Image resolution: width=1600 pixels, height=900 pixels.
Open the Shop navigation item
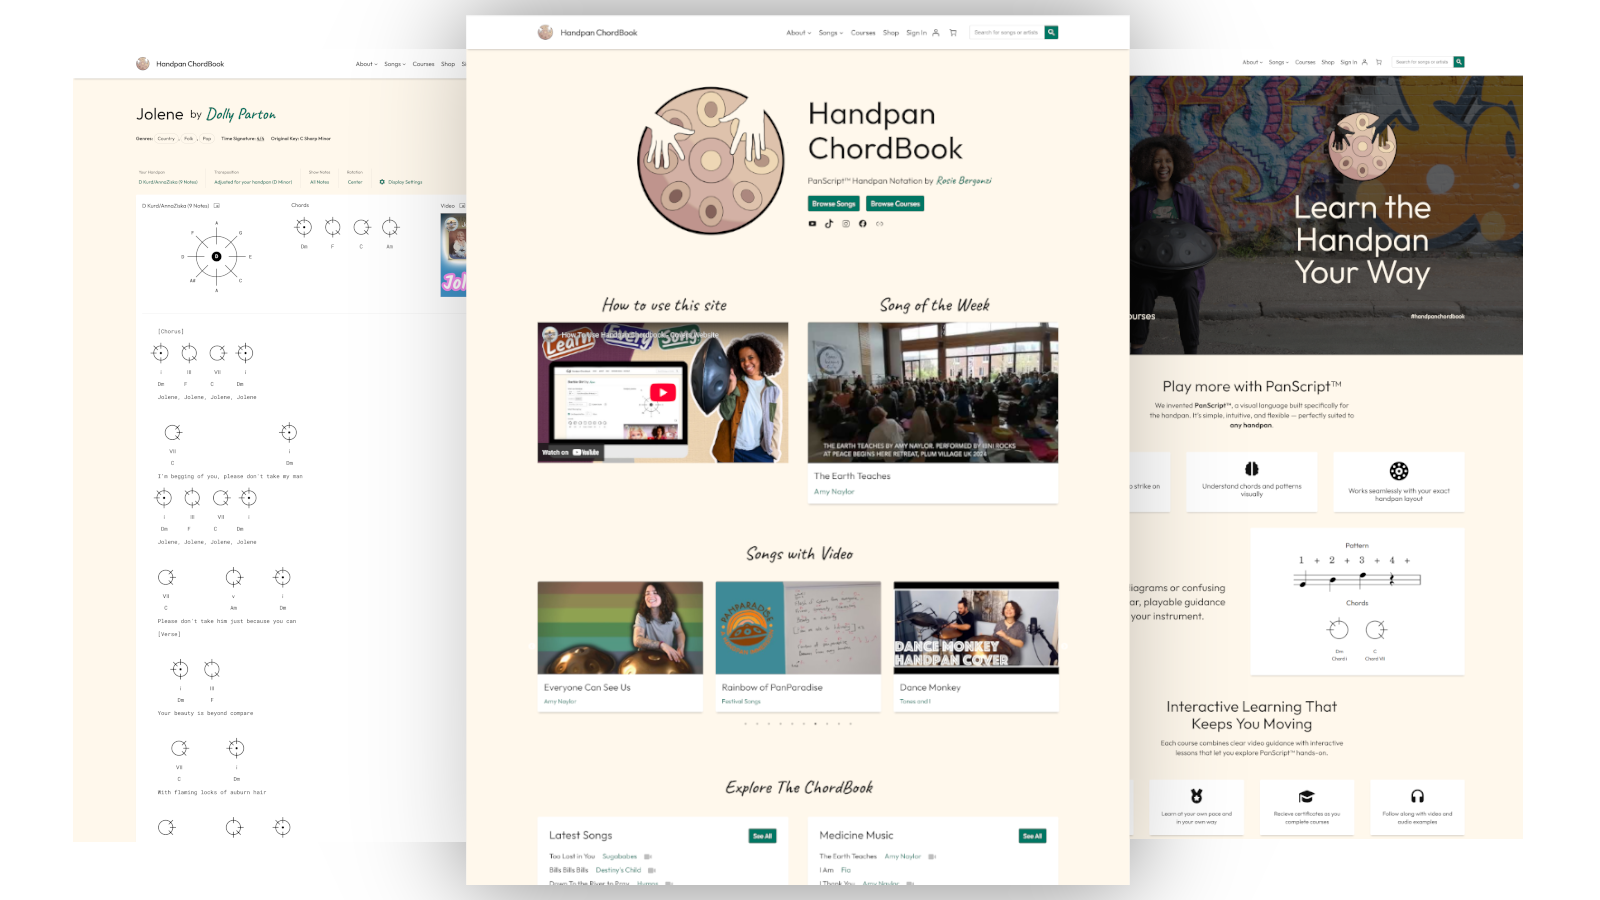891,32
